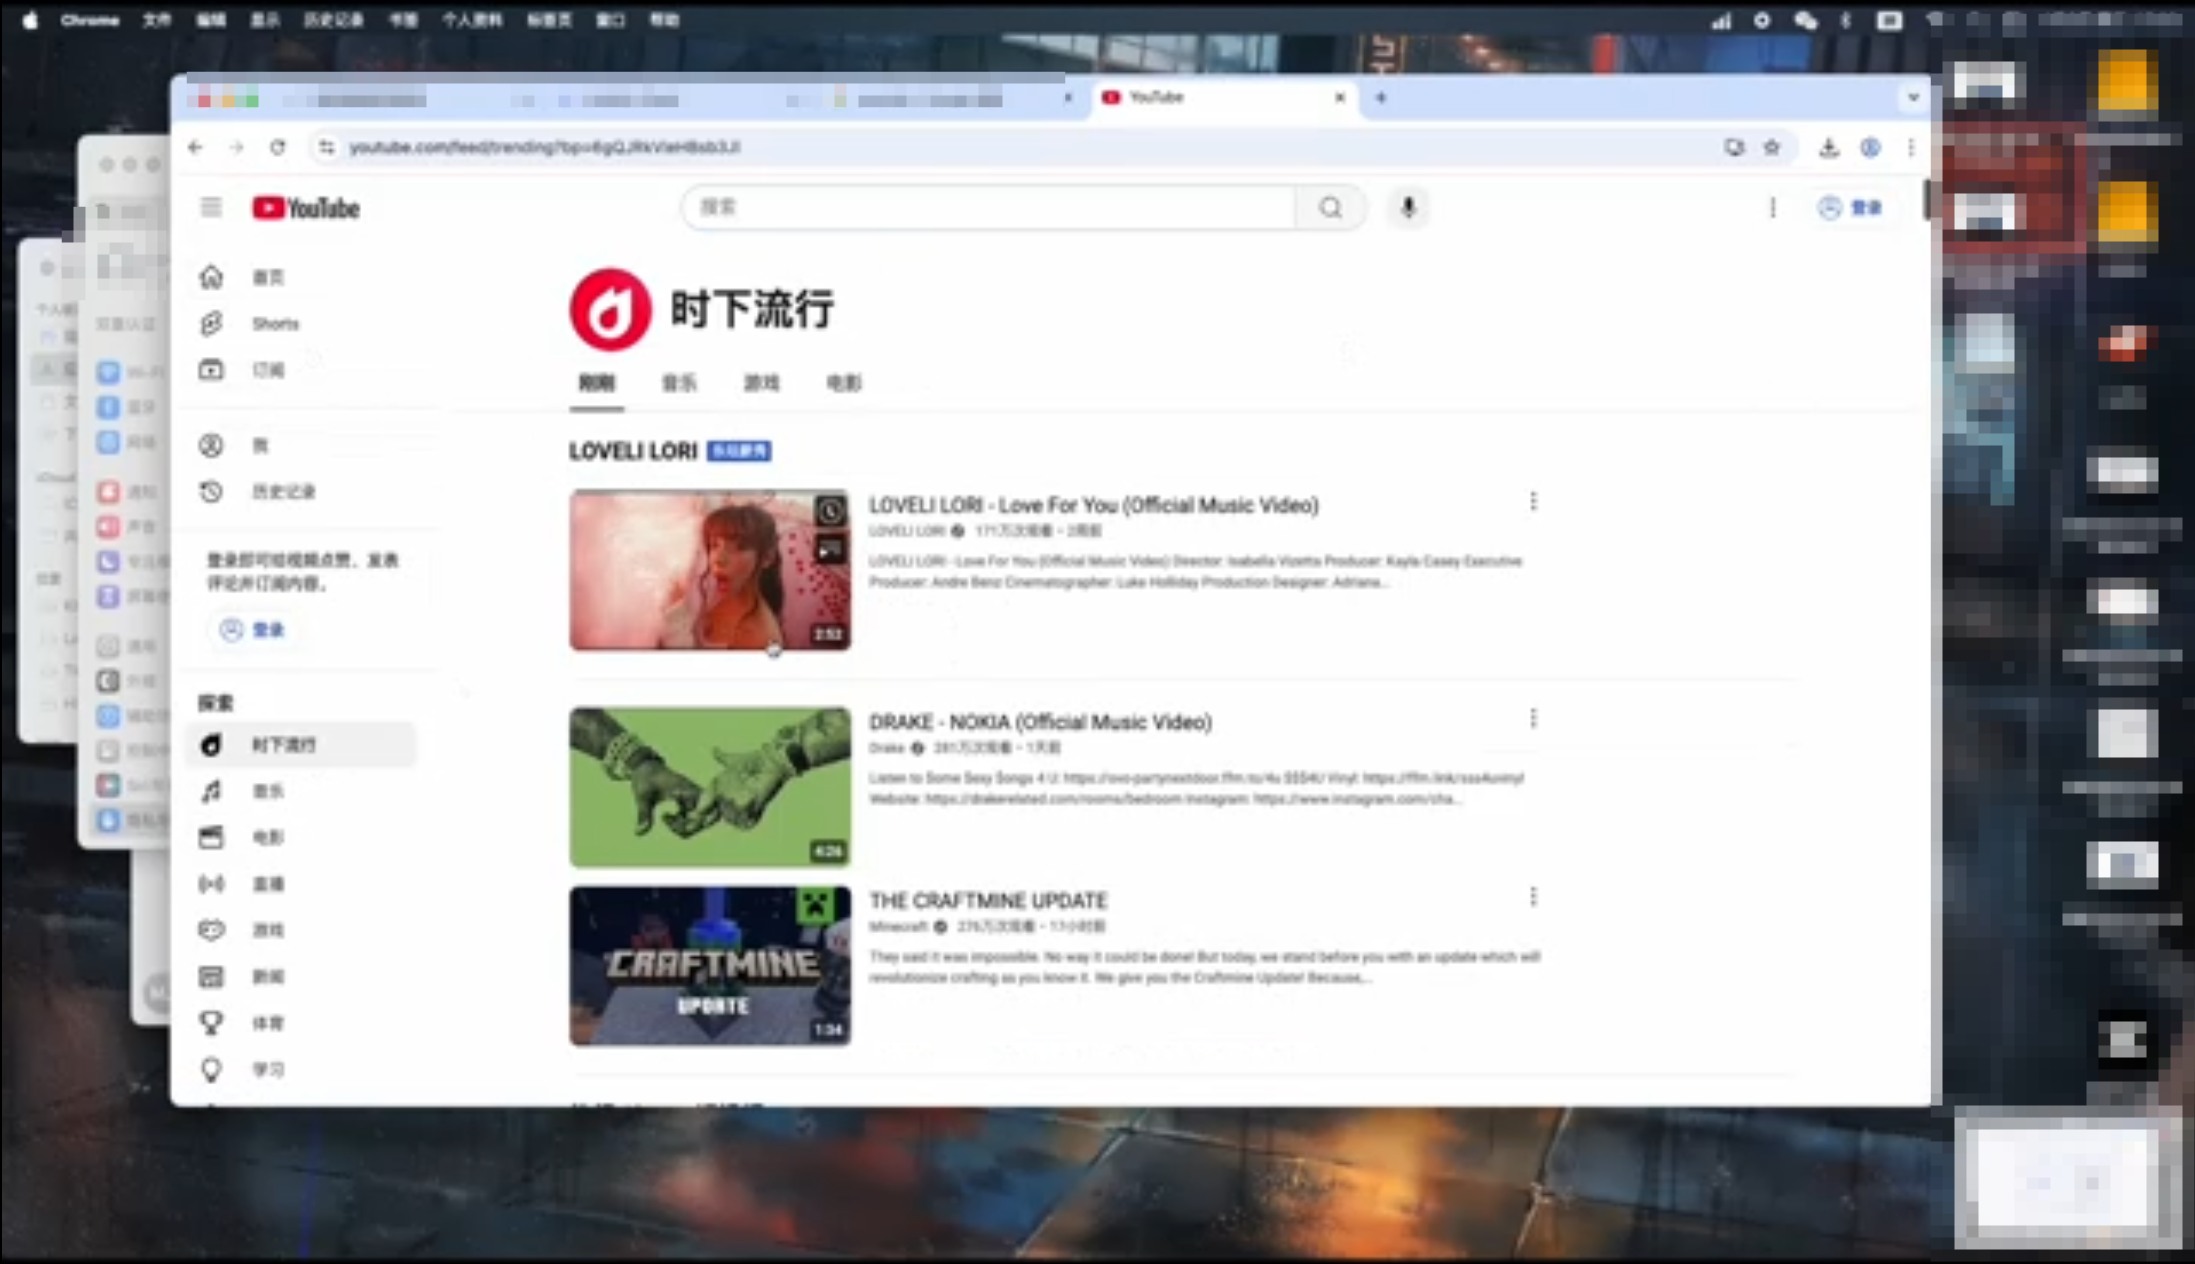Open 体育 Sports in the explore sidebar
The width and height of the screenshot is (2195, 1264).
tap(300, 1022)
